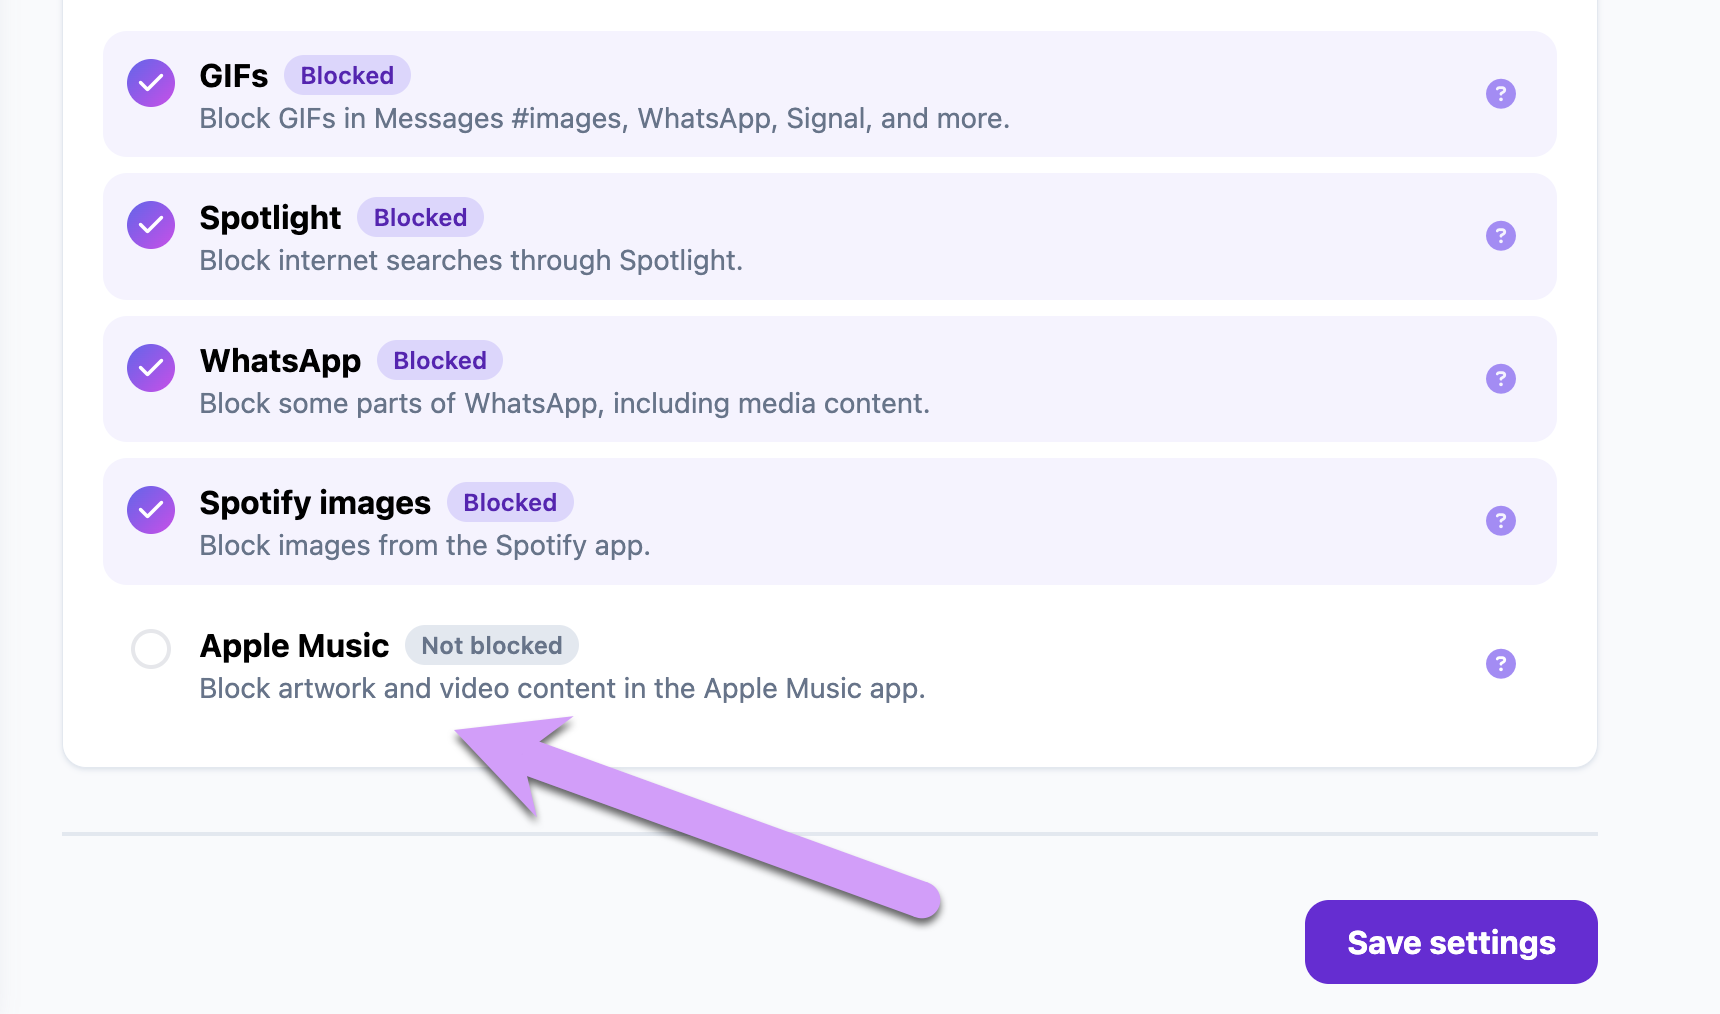Click the Spotlight description text

(471, 261)
